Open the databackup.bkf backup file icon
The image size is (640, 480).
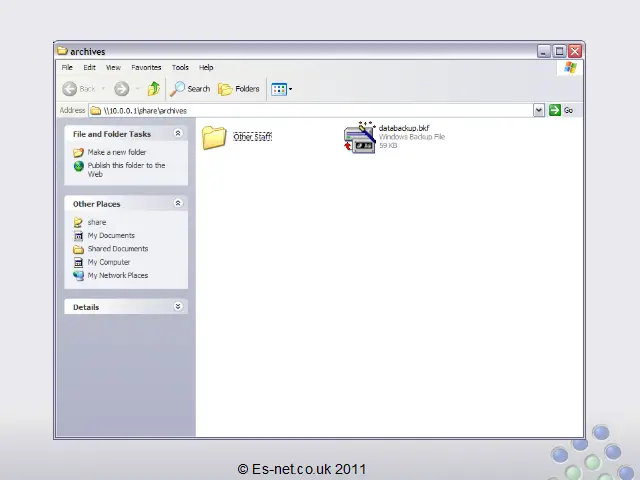pyautogui.click(x=359, y=138)
